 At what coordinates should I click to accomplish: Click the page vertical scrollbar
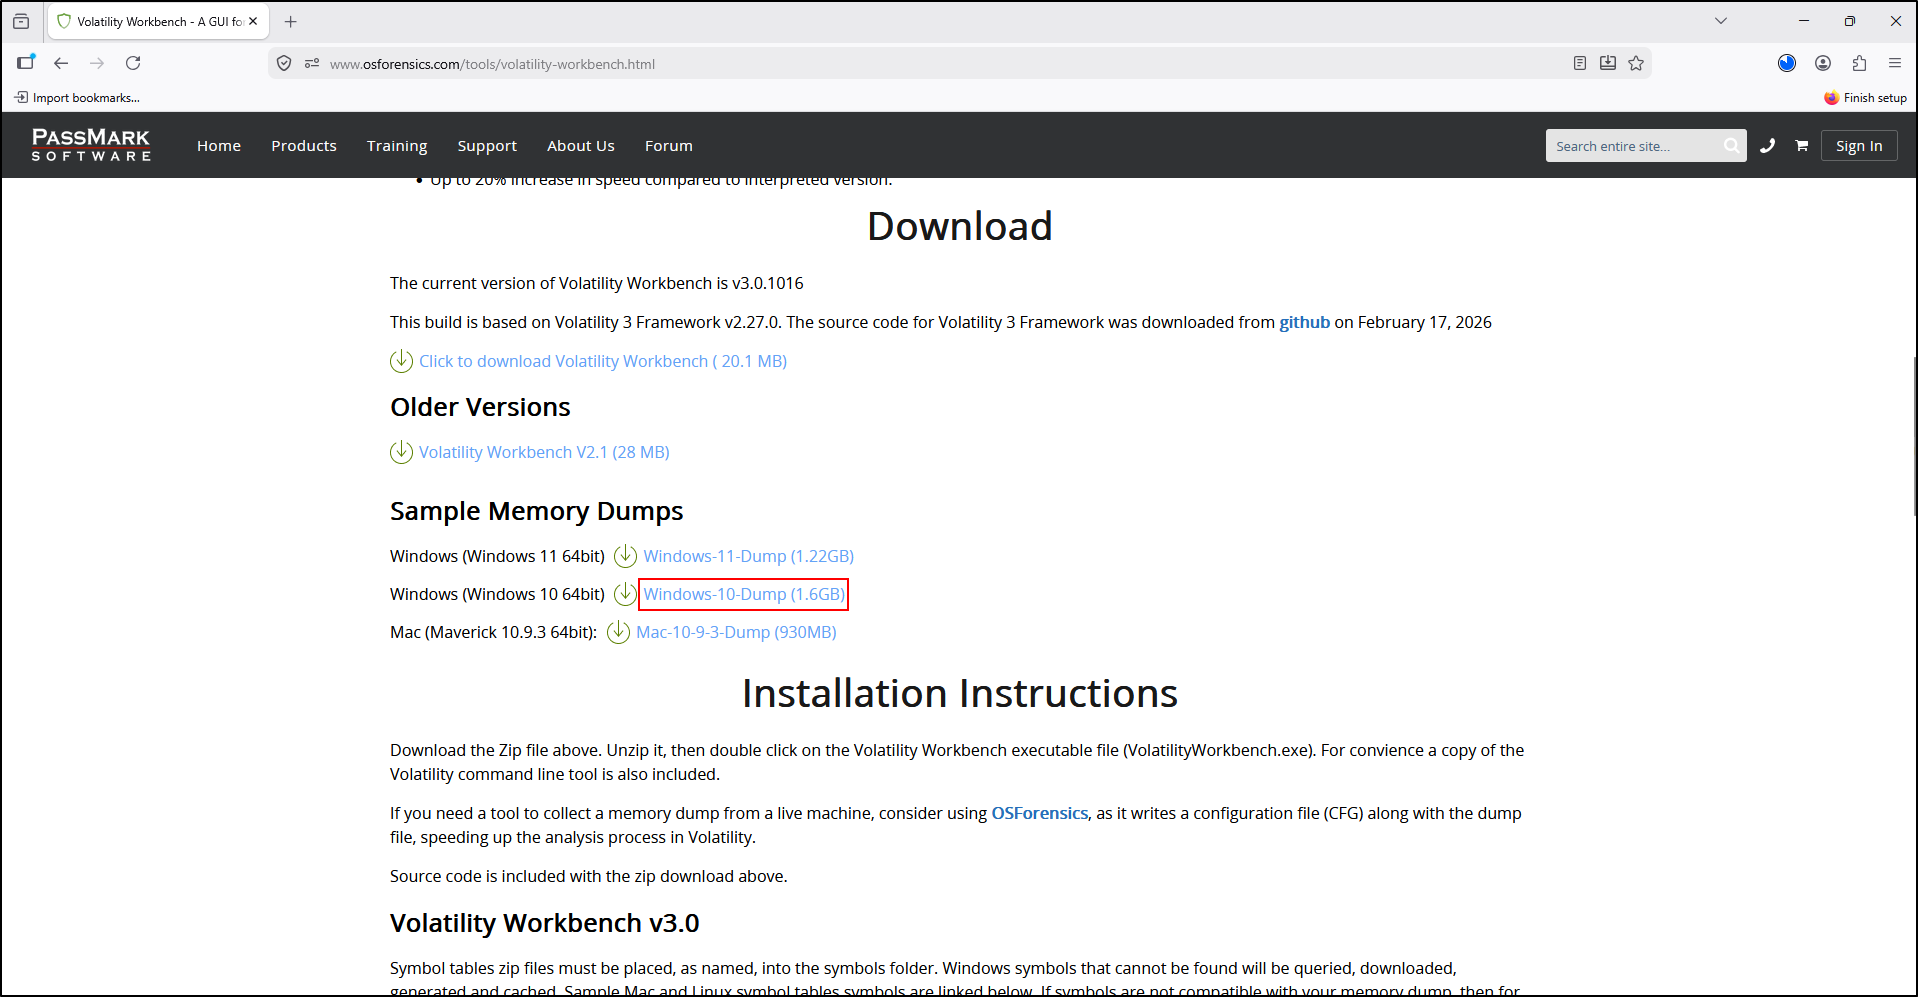click(x=1914, y=436)
